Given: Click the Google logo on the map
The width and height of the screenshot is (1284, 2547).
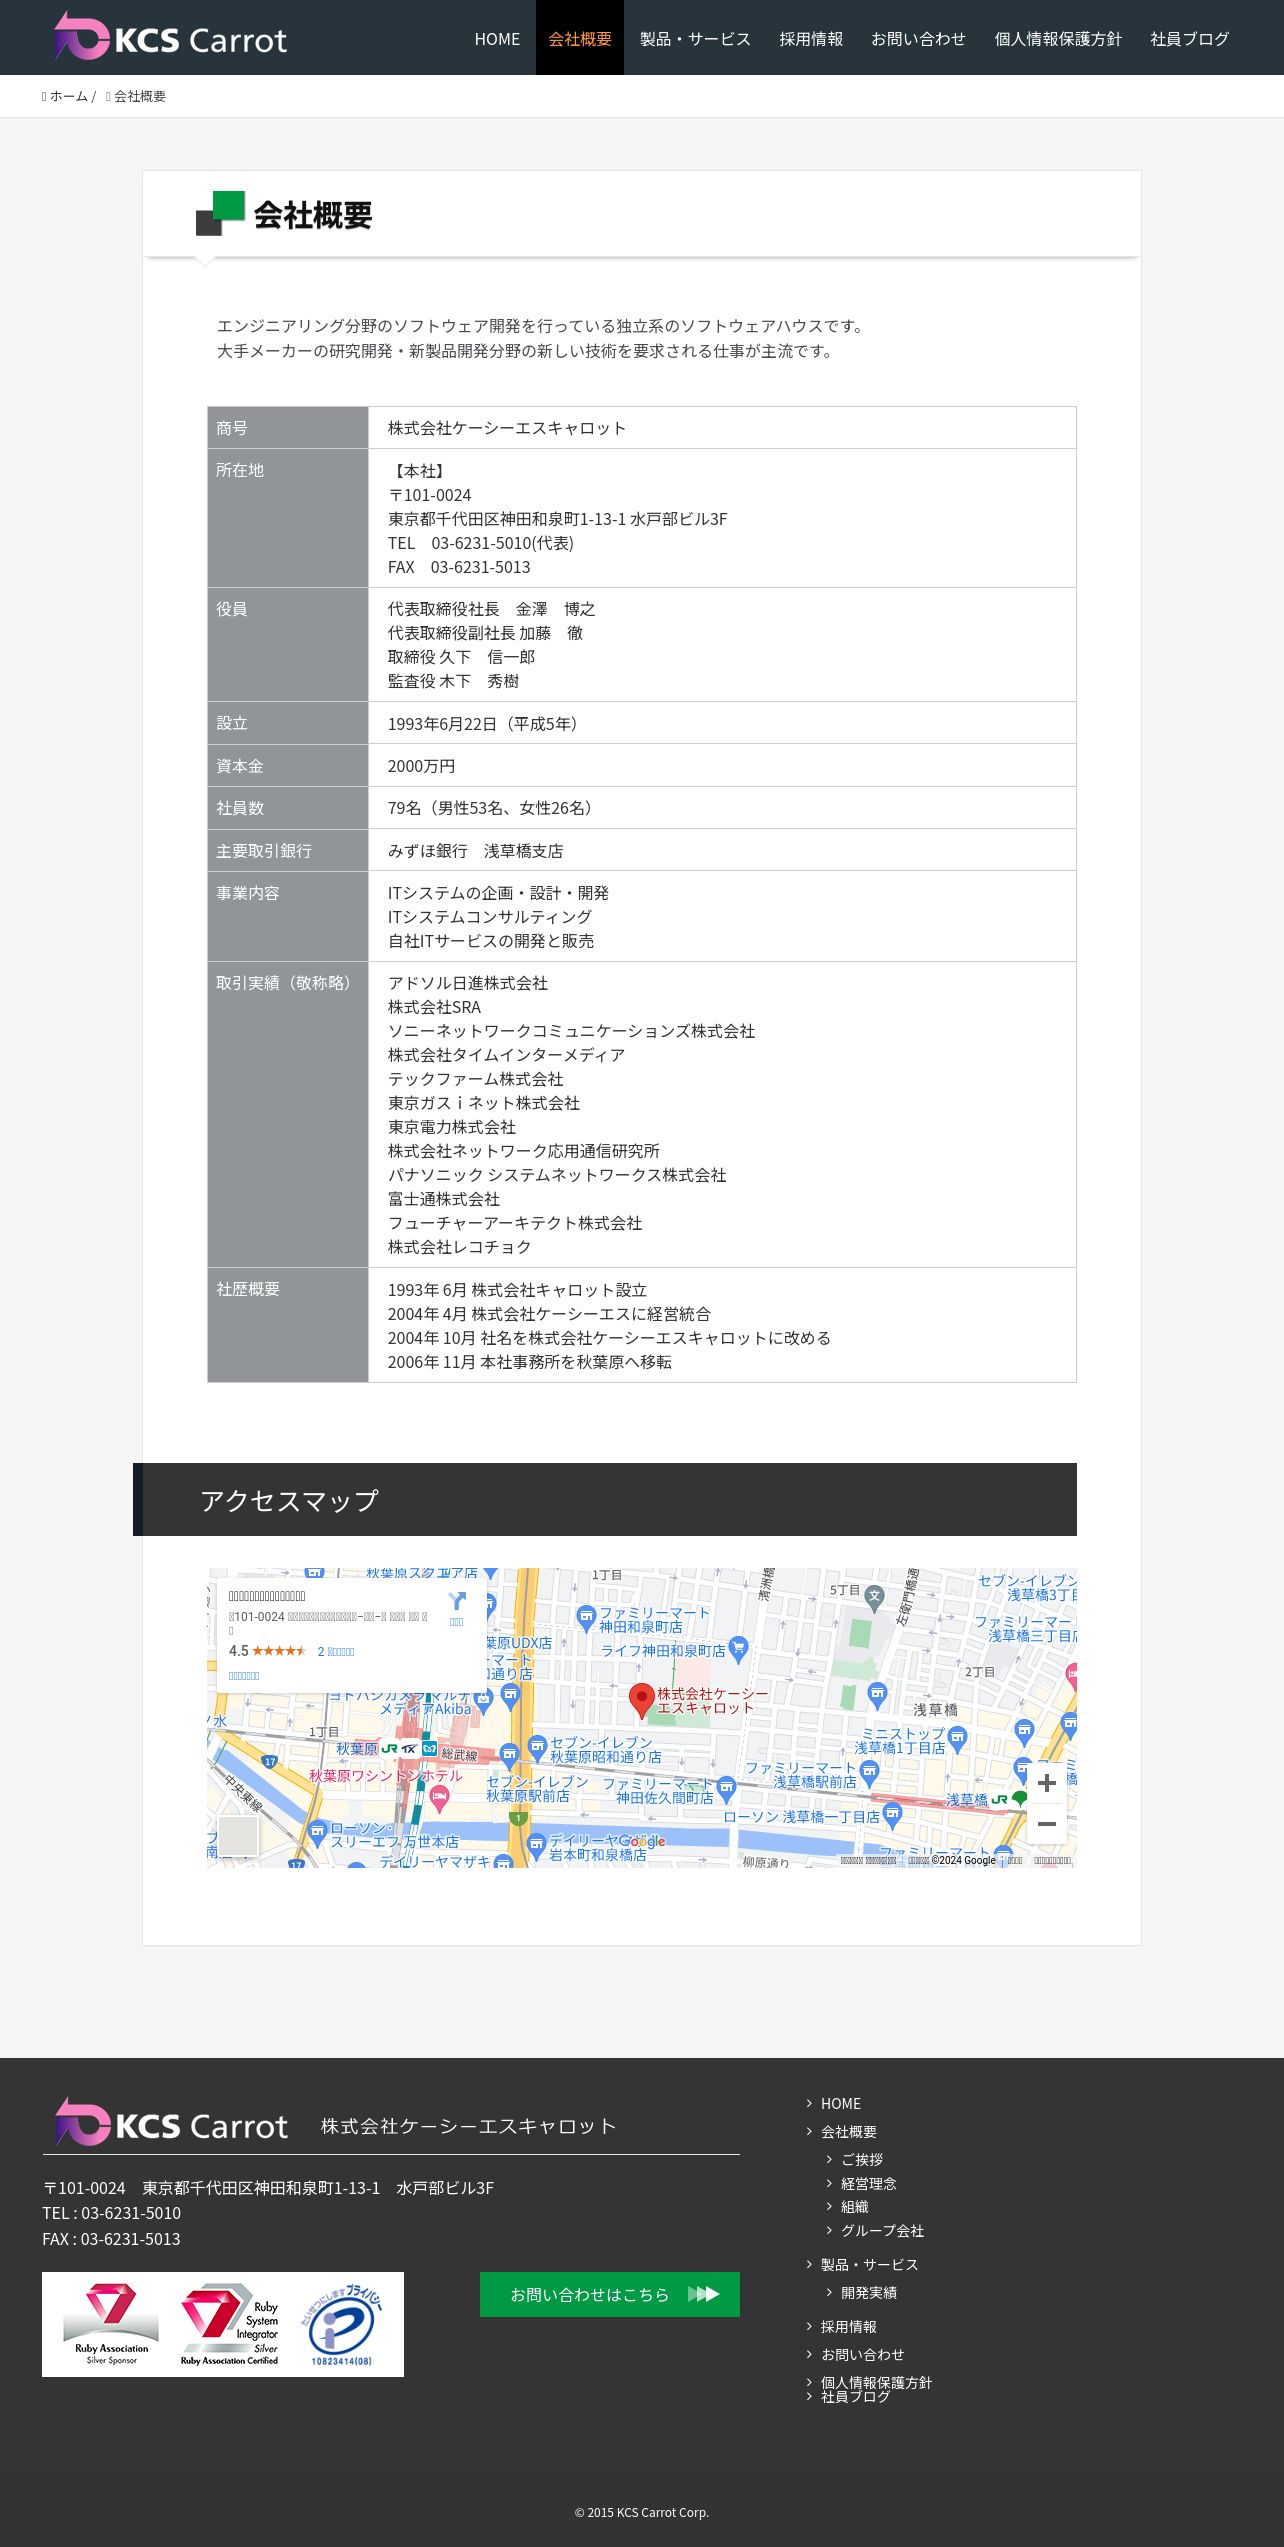Looking at the screenshot, I should [642, 1841].
